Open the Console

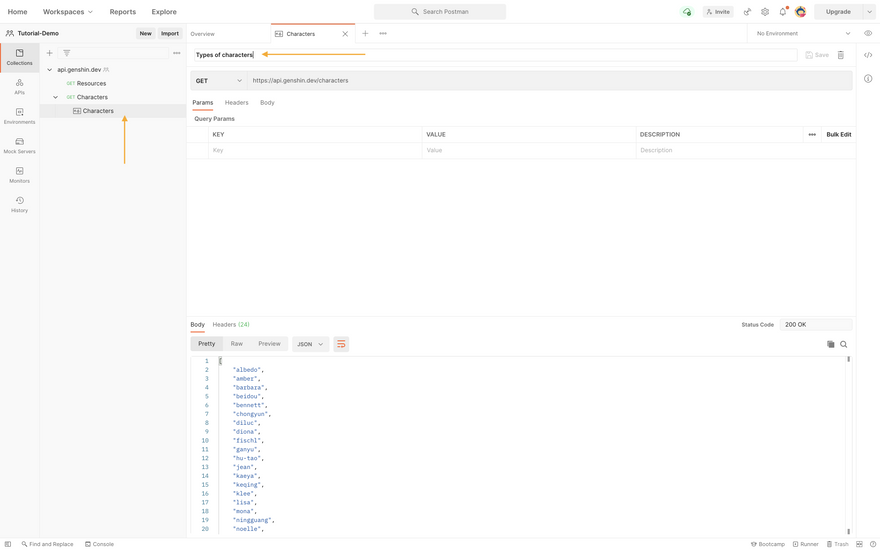99,544
